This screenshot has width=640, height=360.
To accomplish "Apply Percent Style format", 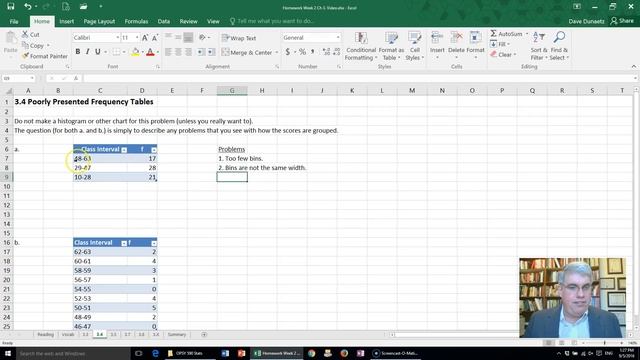I will click(302, 52).
